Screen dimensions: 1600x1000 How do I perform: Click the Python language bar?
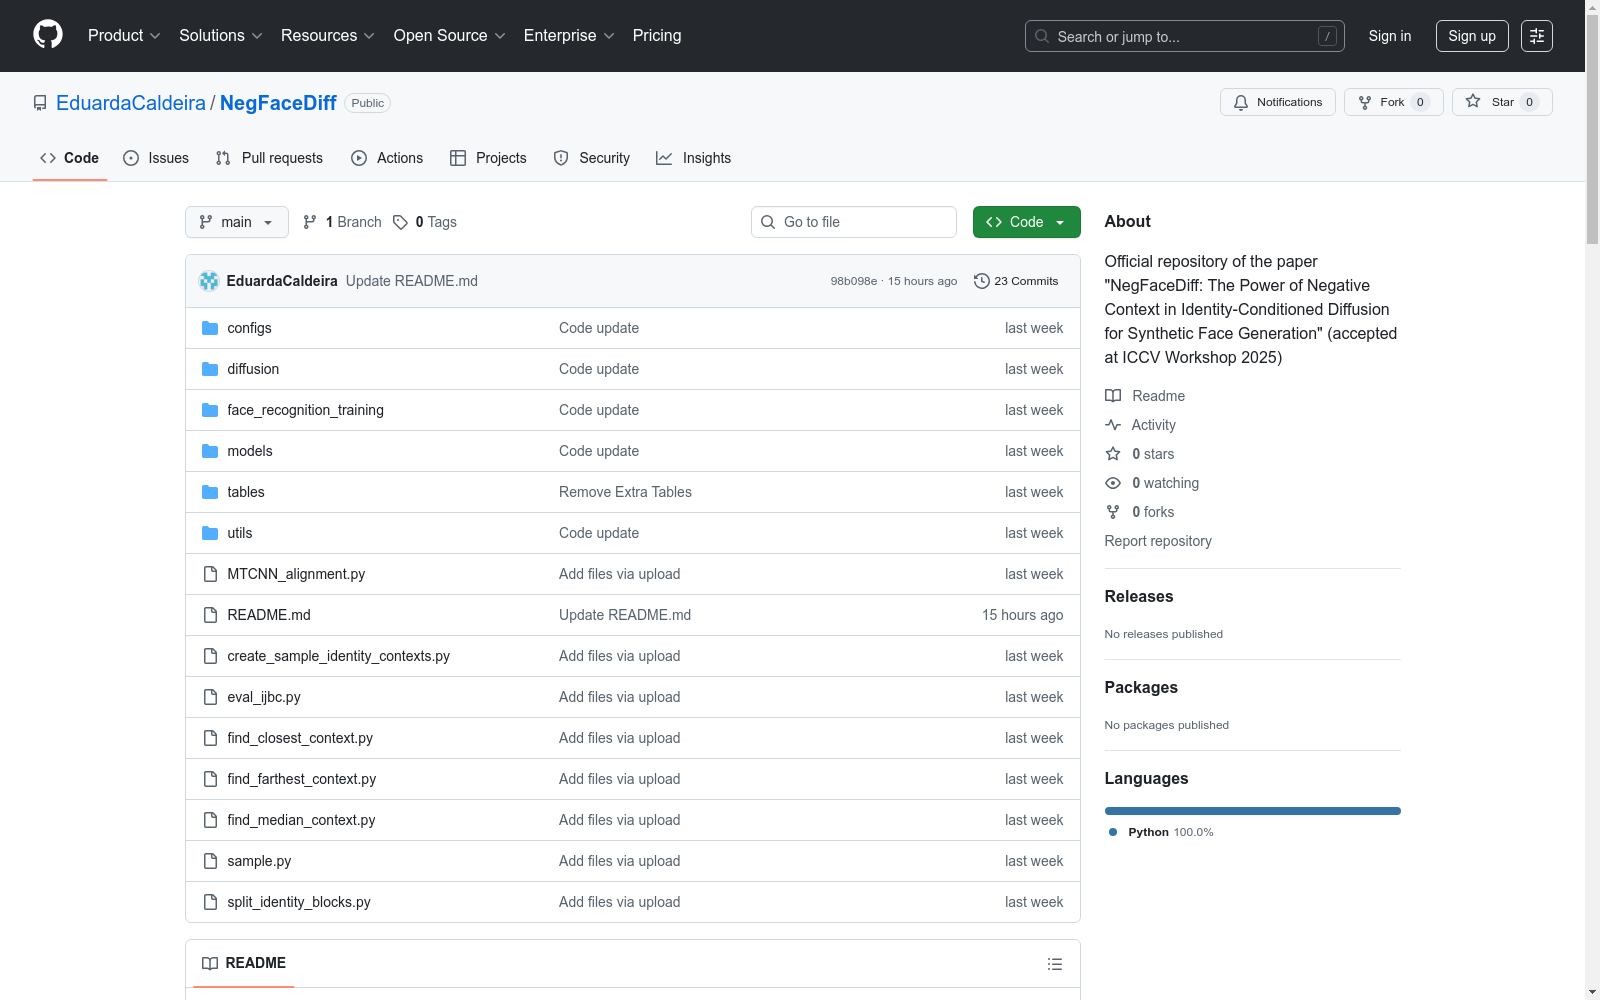click(1253, 811)
